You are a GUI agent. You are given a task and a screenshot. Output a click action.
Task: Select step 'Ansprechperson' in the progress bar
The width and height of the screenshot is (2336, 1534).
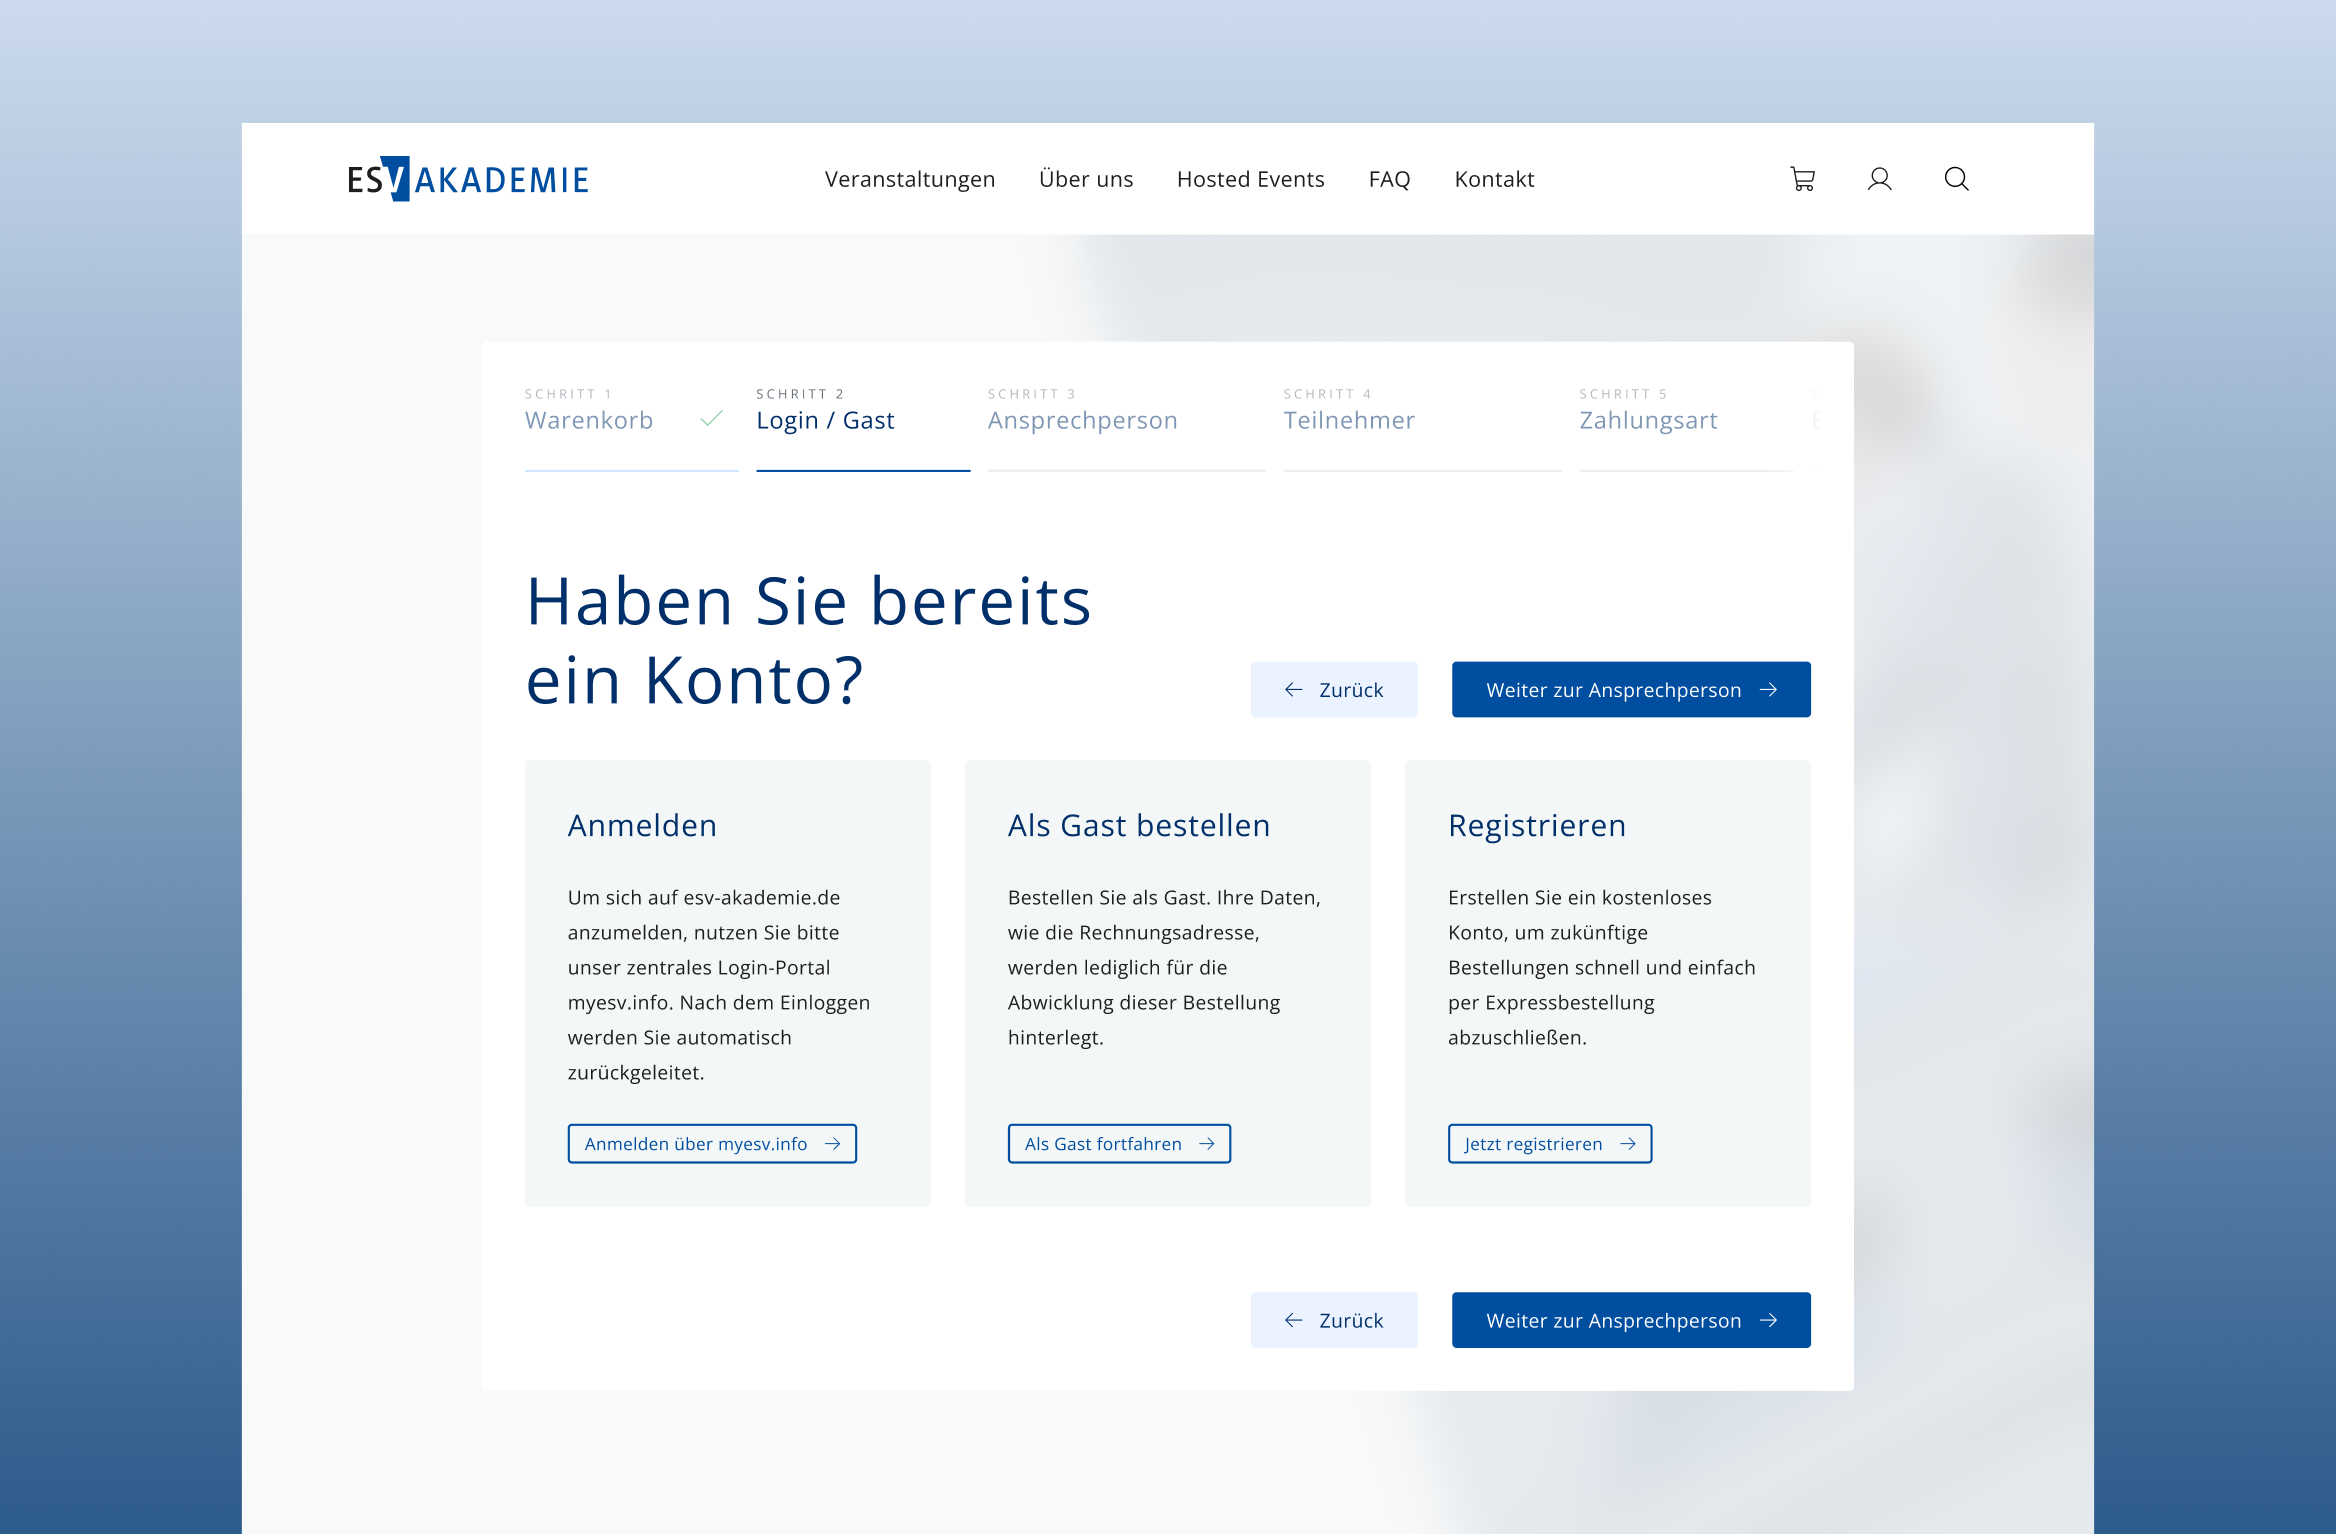(1083, 420)
